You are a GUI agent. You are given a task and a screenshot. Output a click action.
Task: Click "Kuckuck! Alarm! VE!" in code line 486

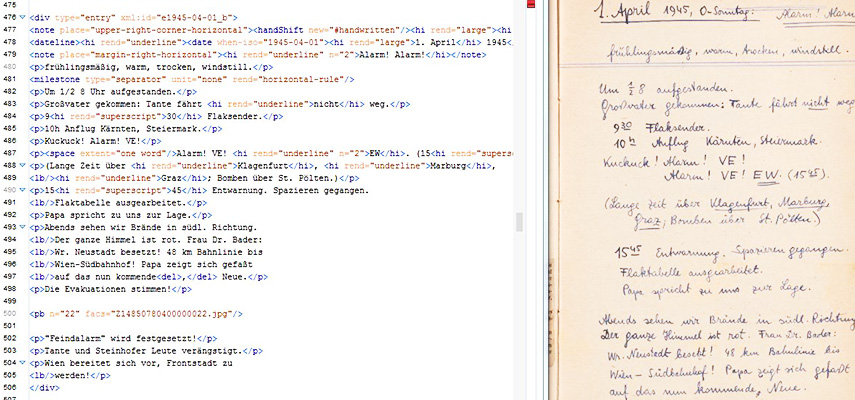[91, 141]
